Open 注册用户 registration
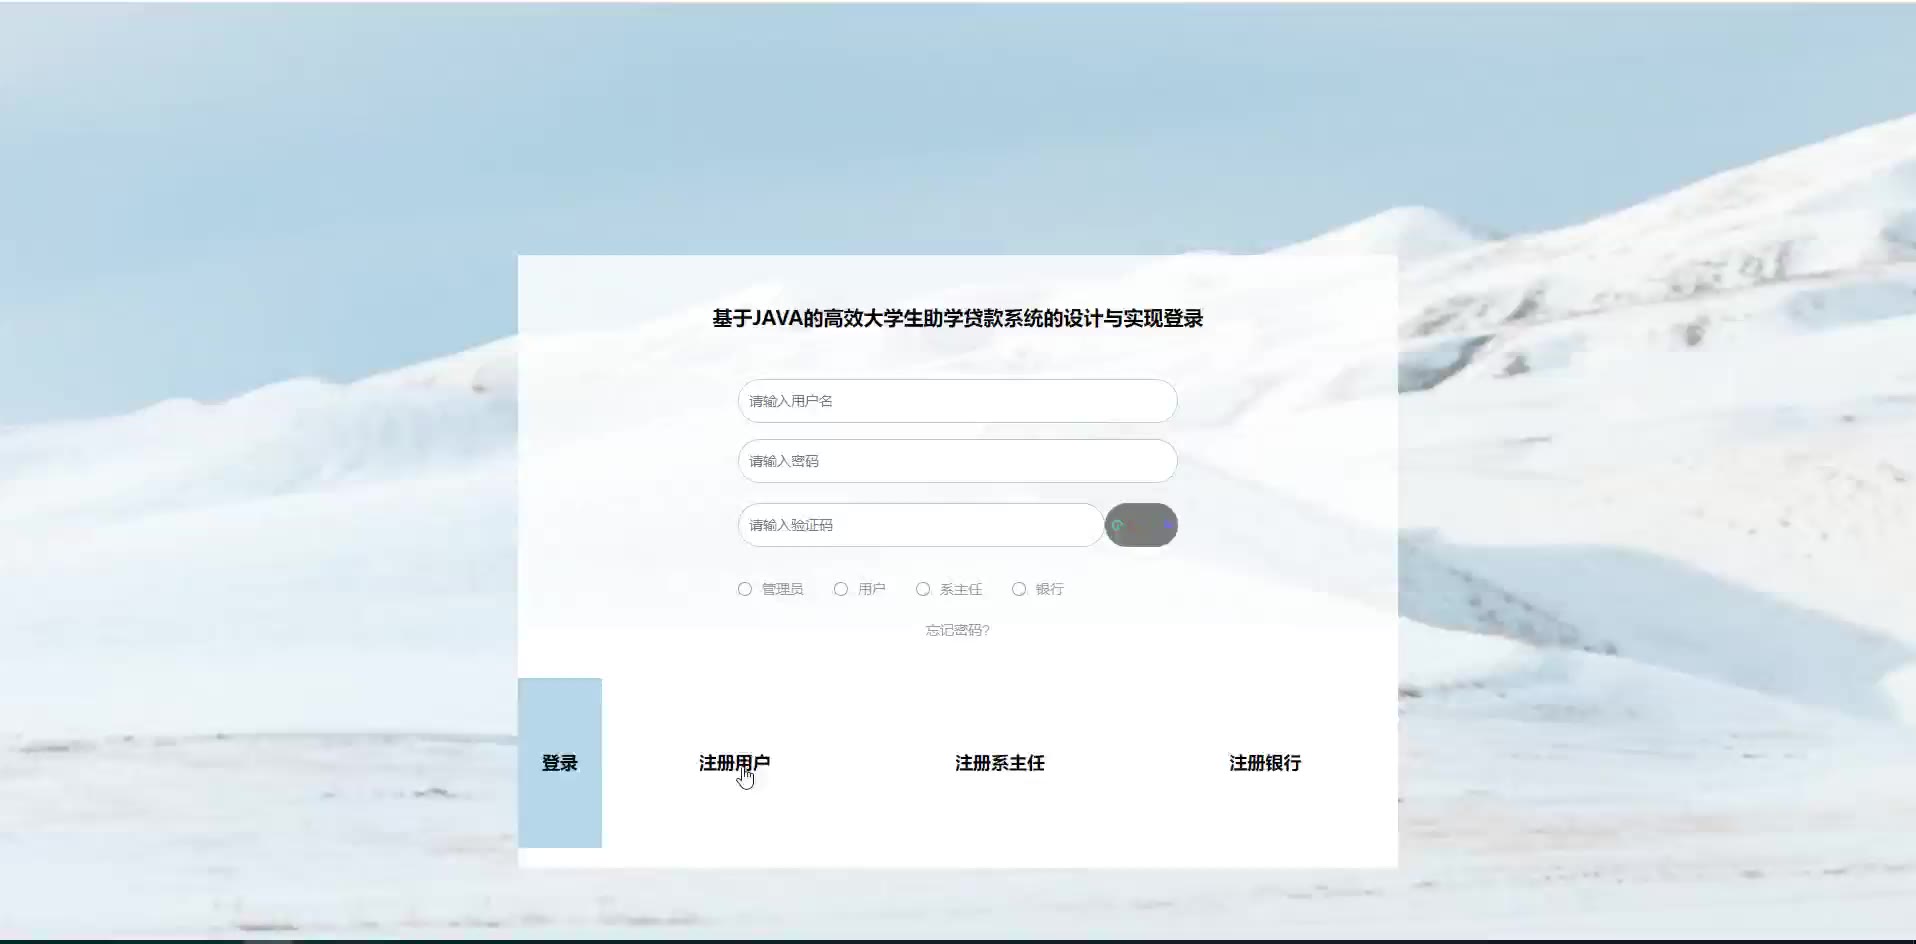The image size is (1916, 944). [x=734, y=763]
